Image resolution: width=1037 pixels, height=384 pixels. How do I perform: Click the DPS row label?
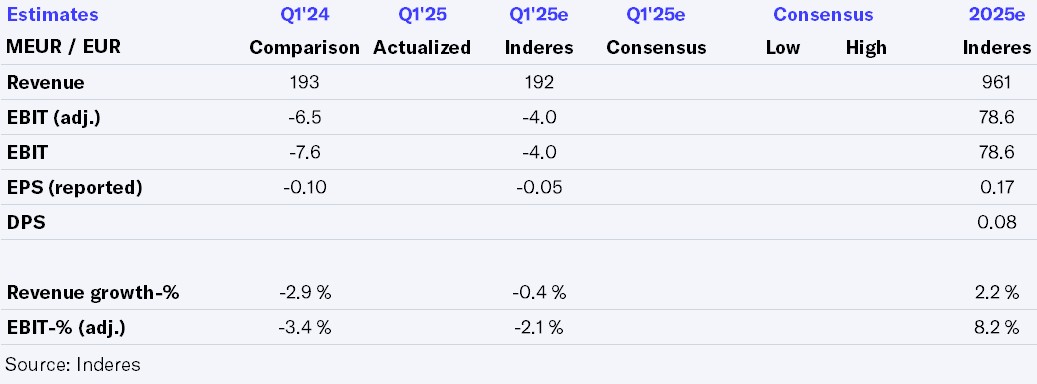click(x=26, y=223)
